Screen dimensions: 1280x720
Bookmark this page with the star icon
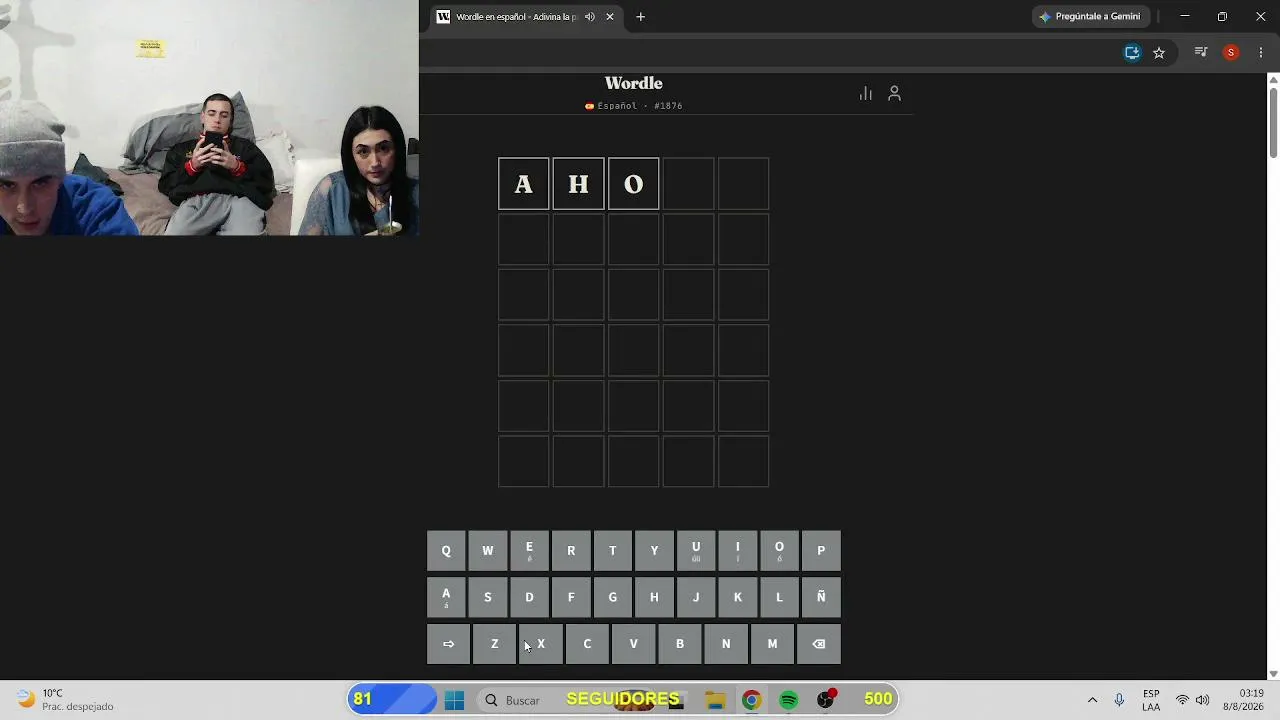(x=1159, y=53)
